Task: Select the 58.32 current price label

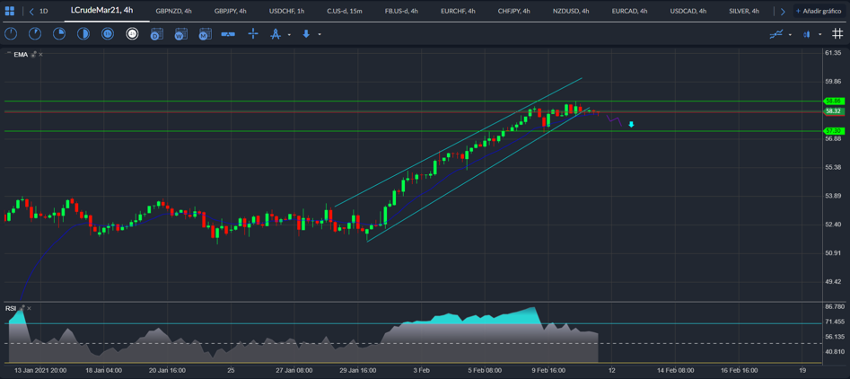Action: (x=834, y=111)
